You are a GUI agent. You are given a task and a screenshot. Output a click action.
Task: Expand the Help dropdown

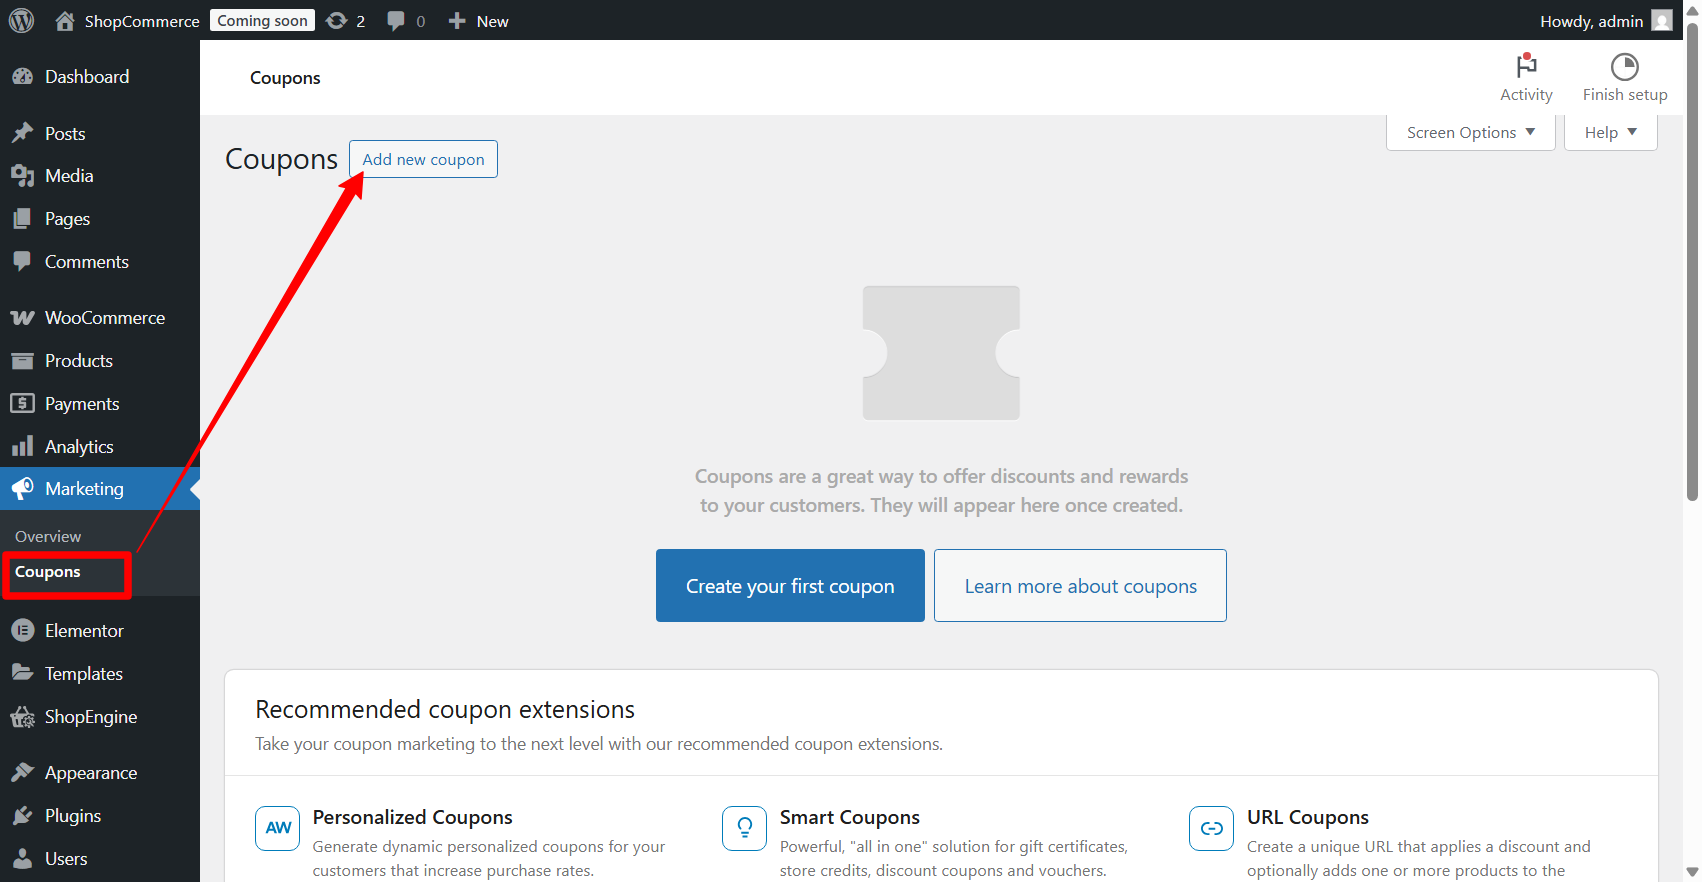[x=1610, y=133]
